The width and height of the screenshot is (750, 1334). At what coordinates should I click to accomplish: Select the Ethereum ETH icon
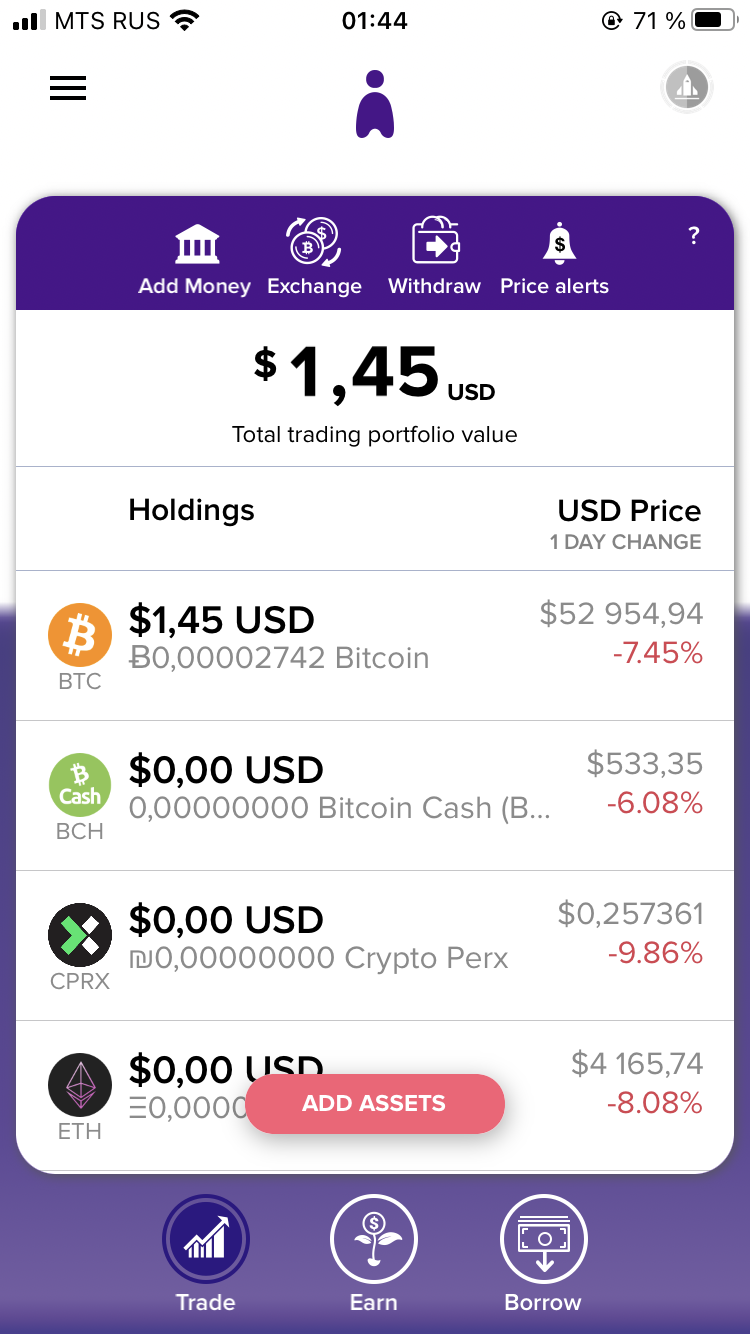(80, 1085)
